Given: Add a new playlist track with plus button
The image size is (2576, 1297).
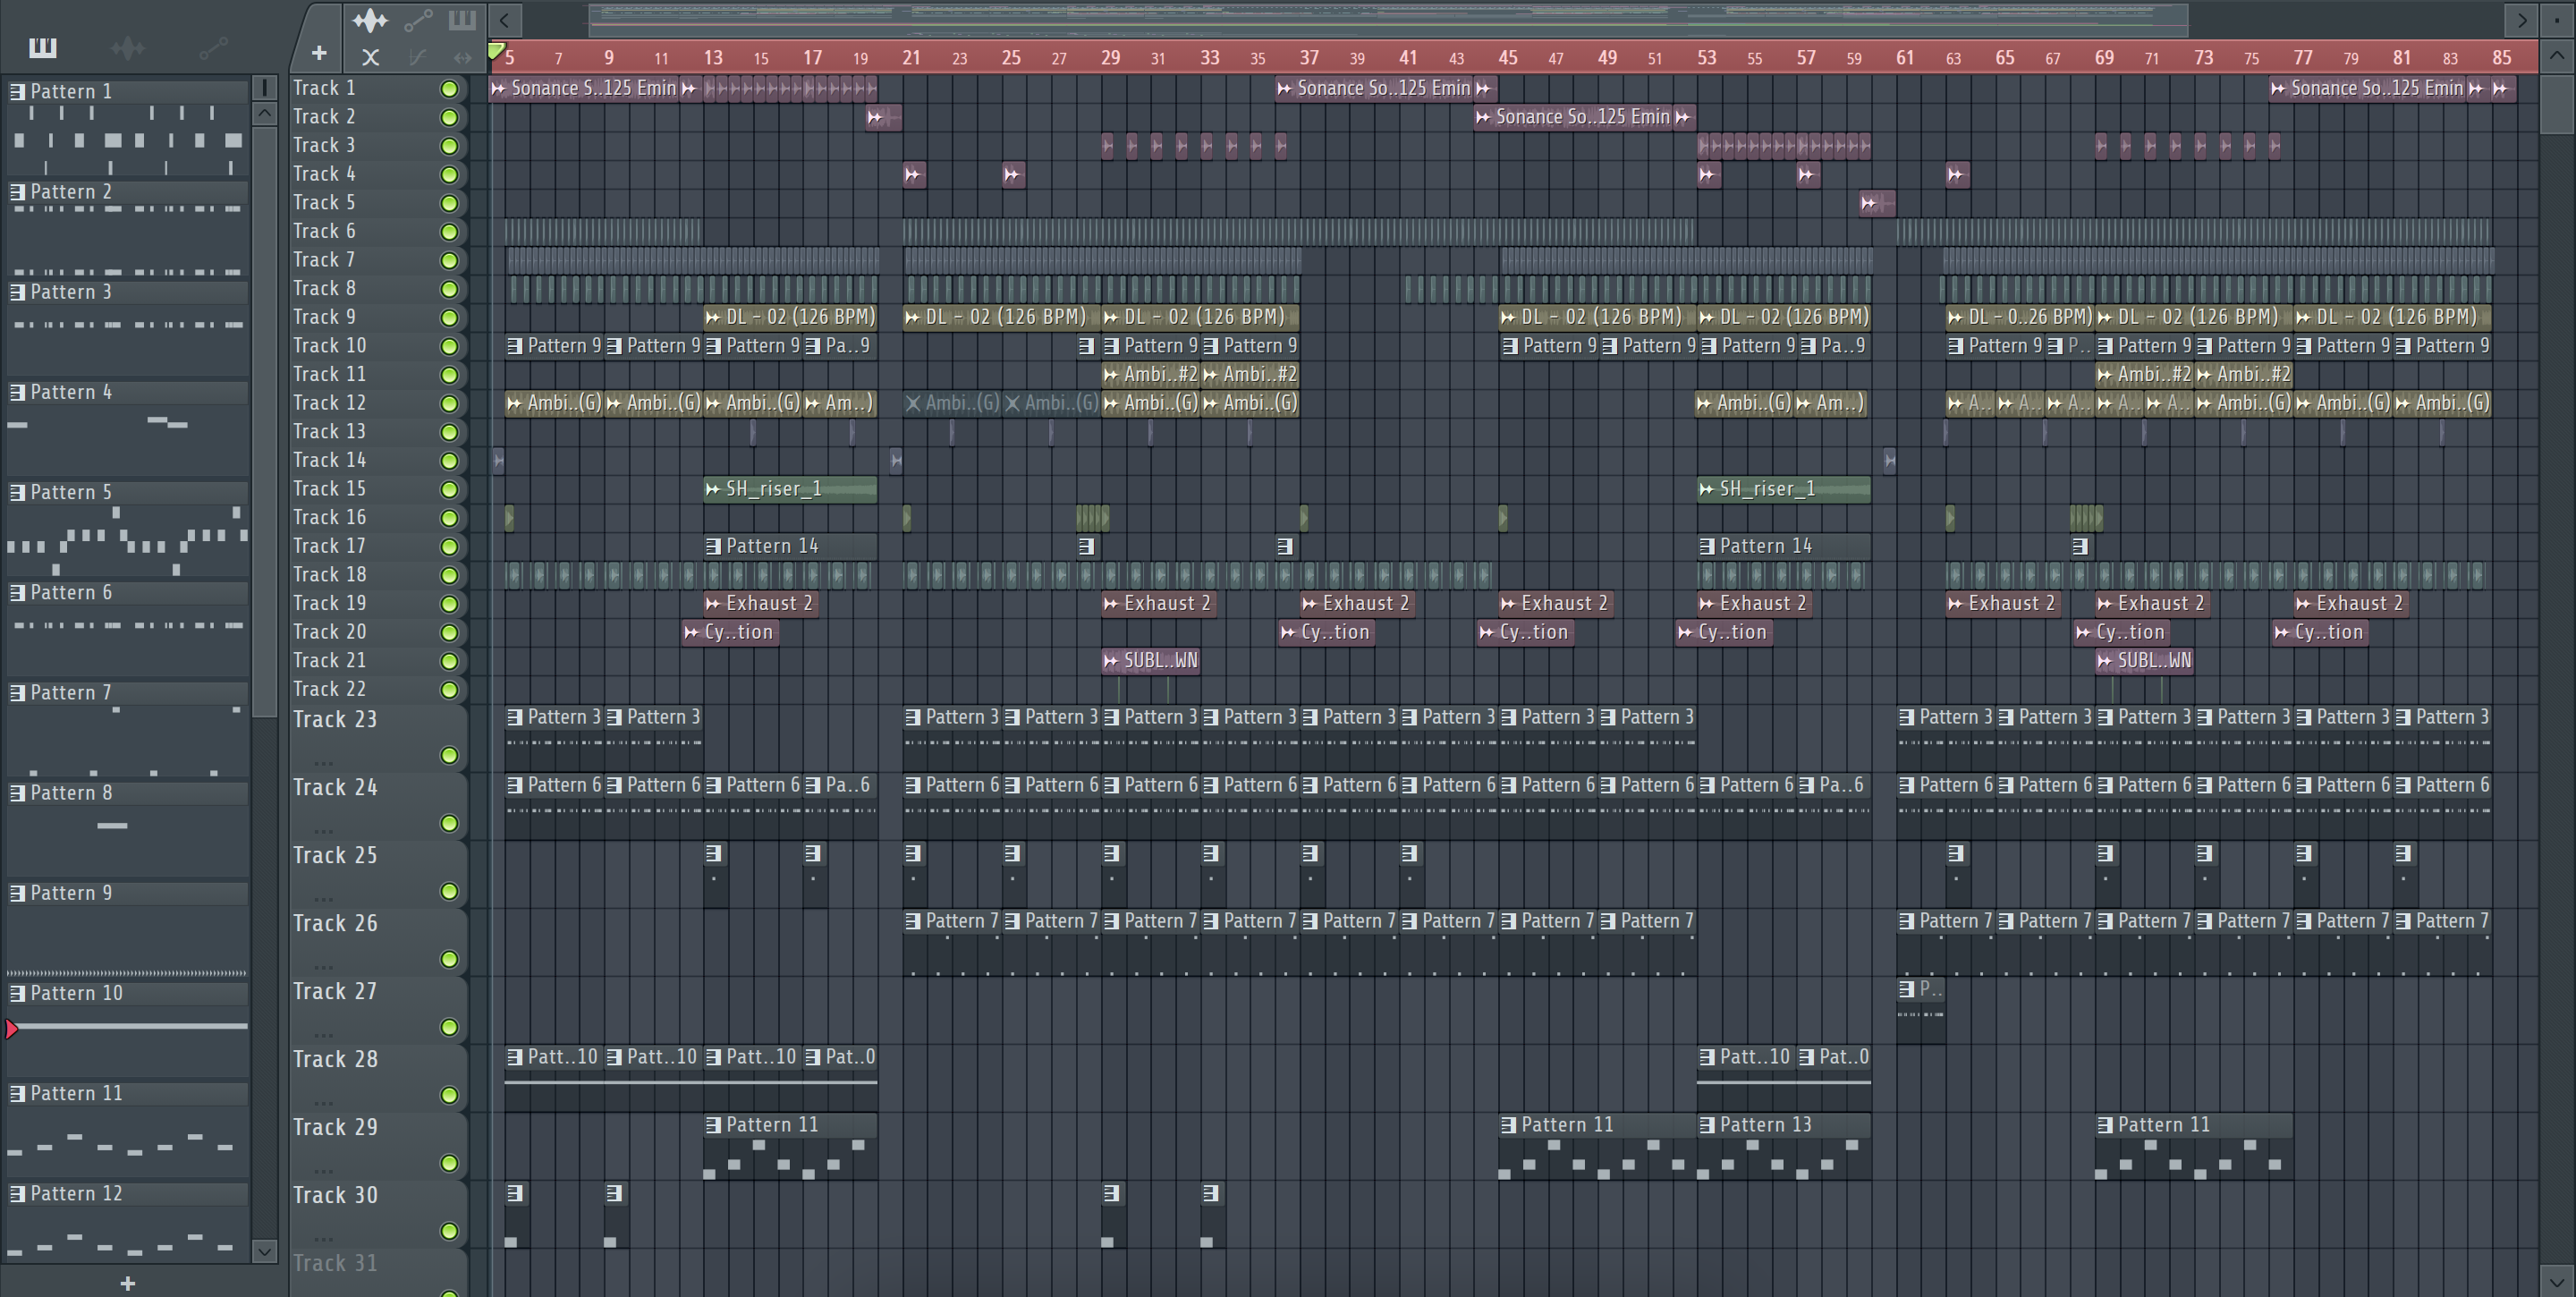Looking at the screenshot, I should point(319,53).
